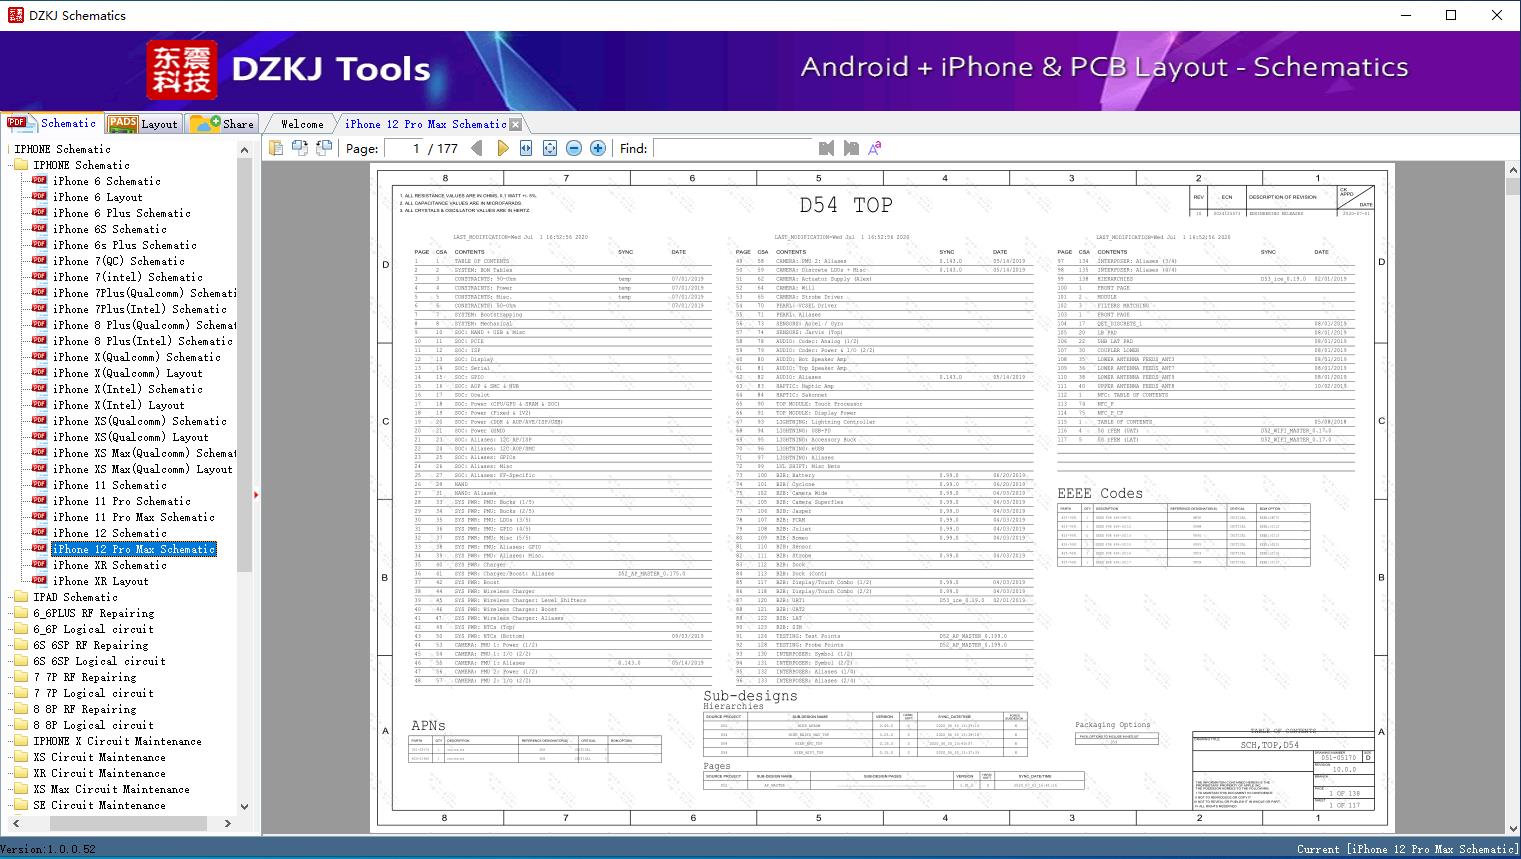Switch to the Welcome document tab

[302, 124]
